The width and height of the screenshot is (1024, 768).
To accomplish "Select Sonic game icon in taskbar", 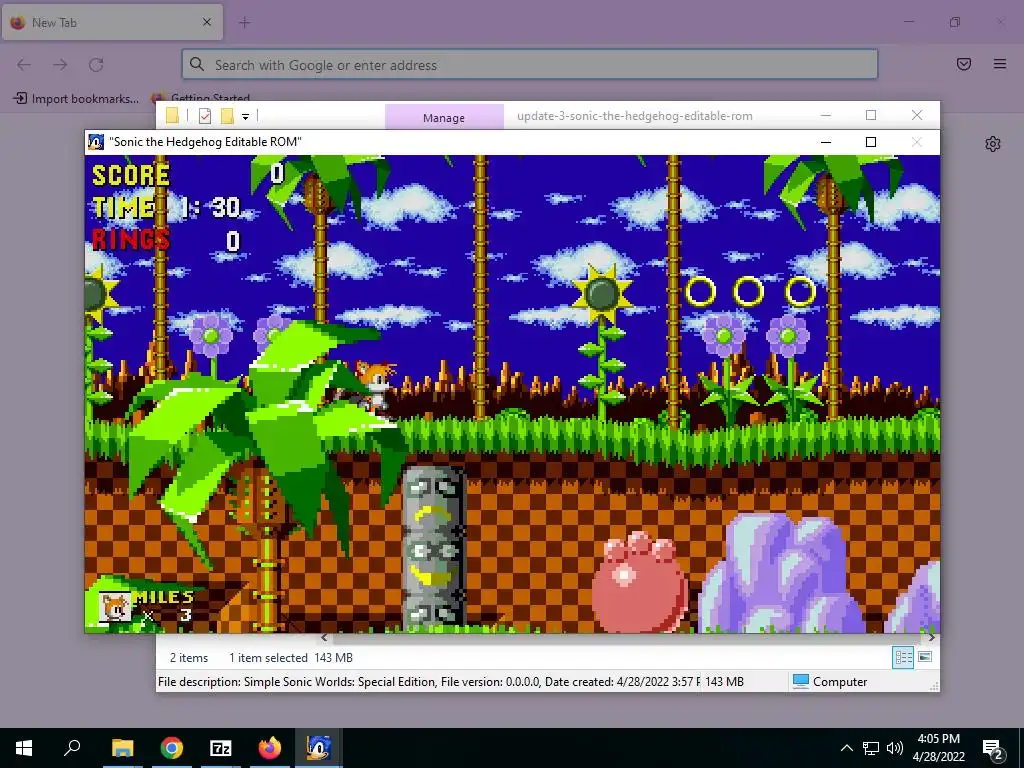I will pos(319,748).
